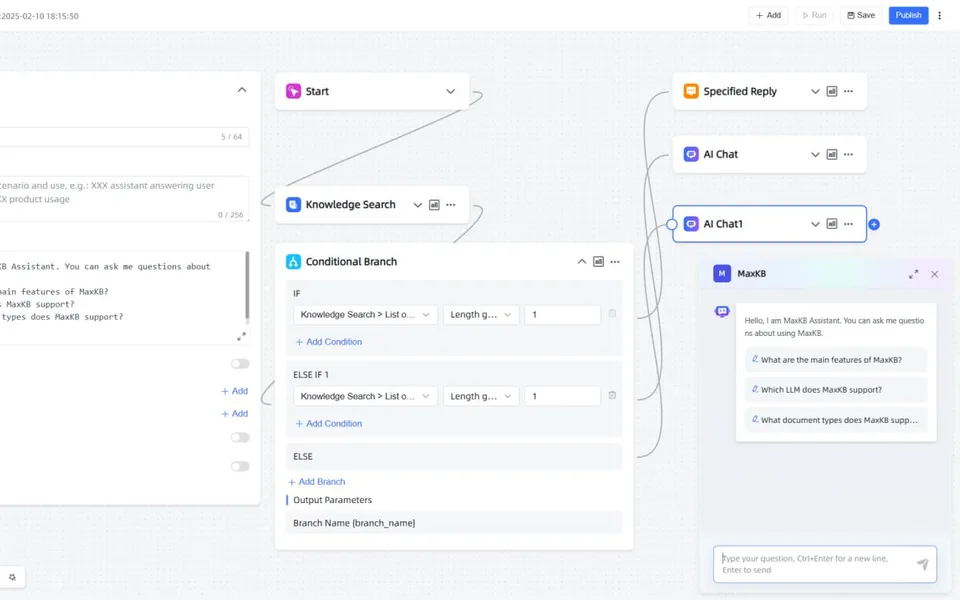Image resolution: width=960 pixels, height=600 pixels.
Task: Open three-dot menu on Specified Reply node
Action: point(848,91)
